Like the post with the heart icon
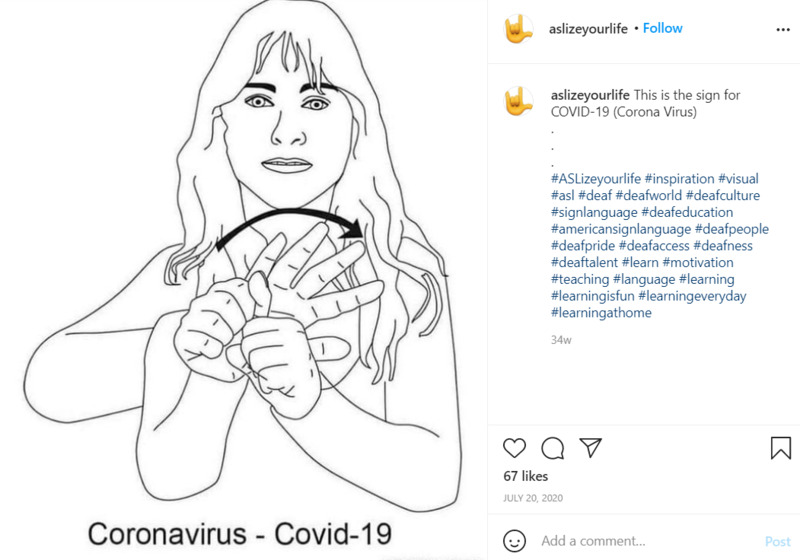This screenshot has width=800, height=560. click(514, 448)
